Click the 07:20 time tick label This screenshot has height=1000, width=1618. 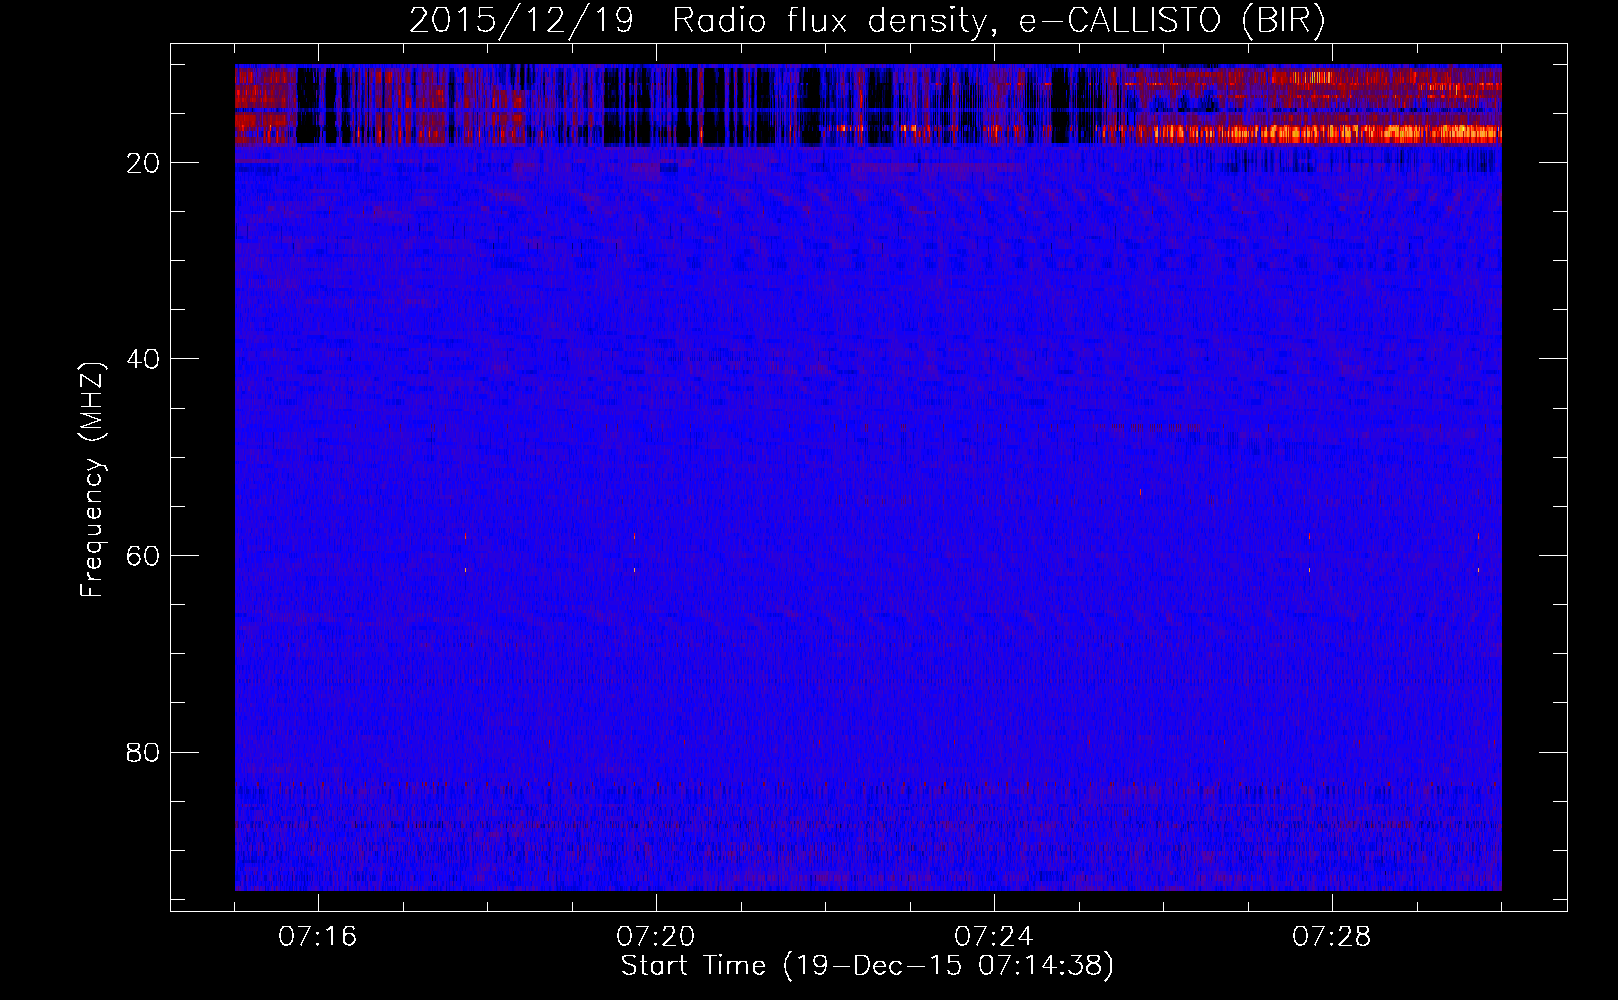pos(656,936)
